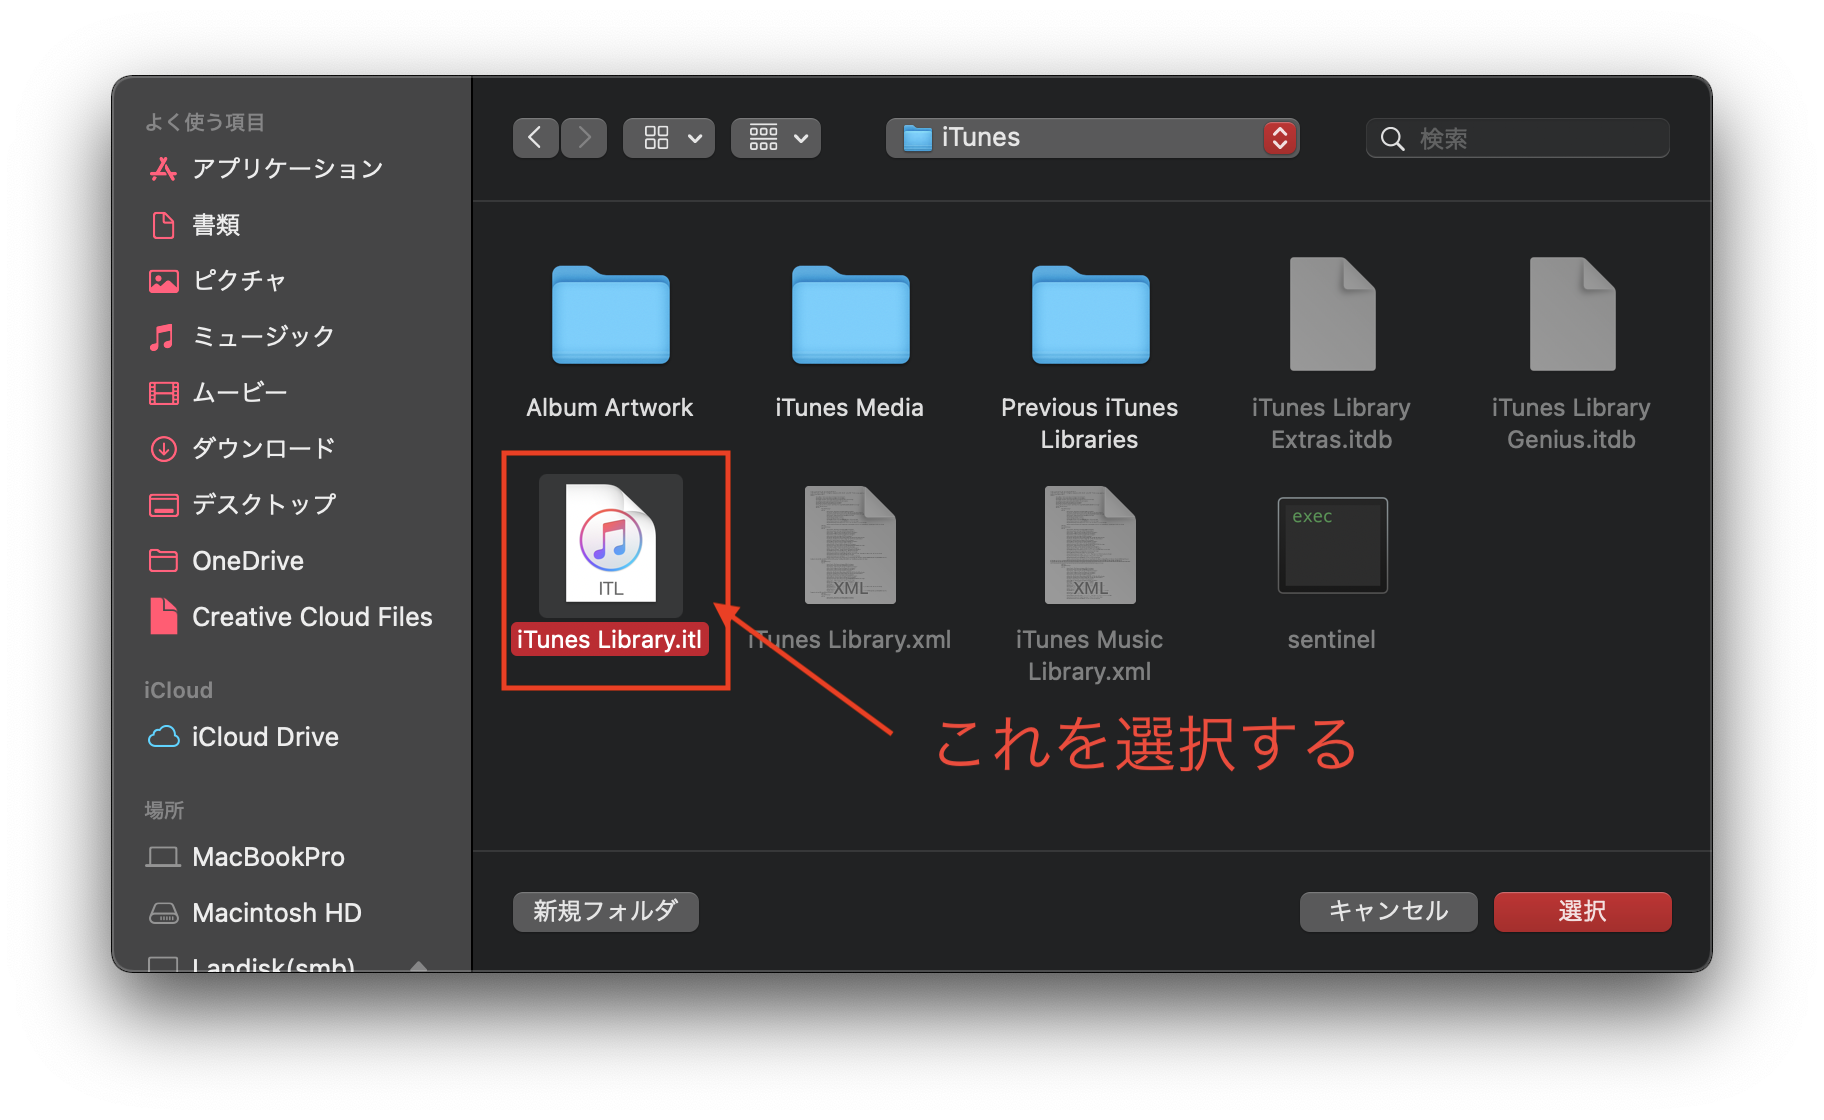Click the キャンセル button
The height and width of the screenshot is (1120, 1824).
point(1389,912)
